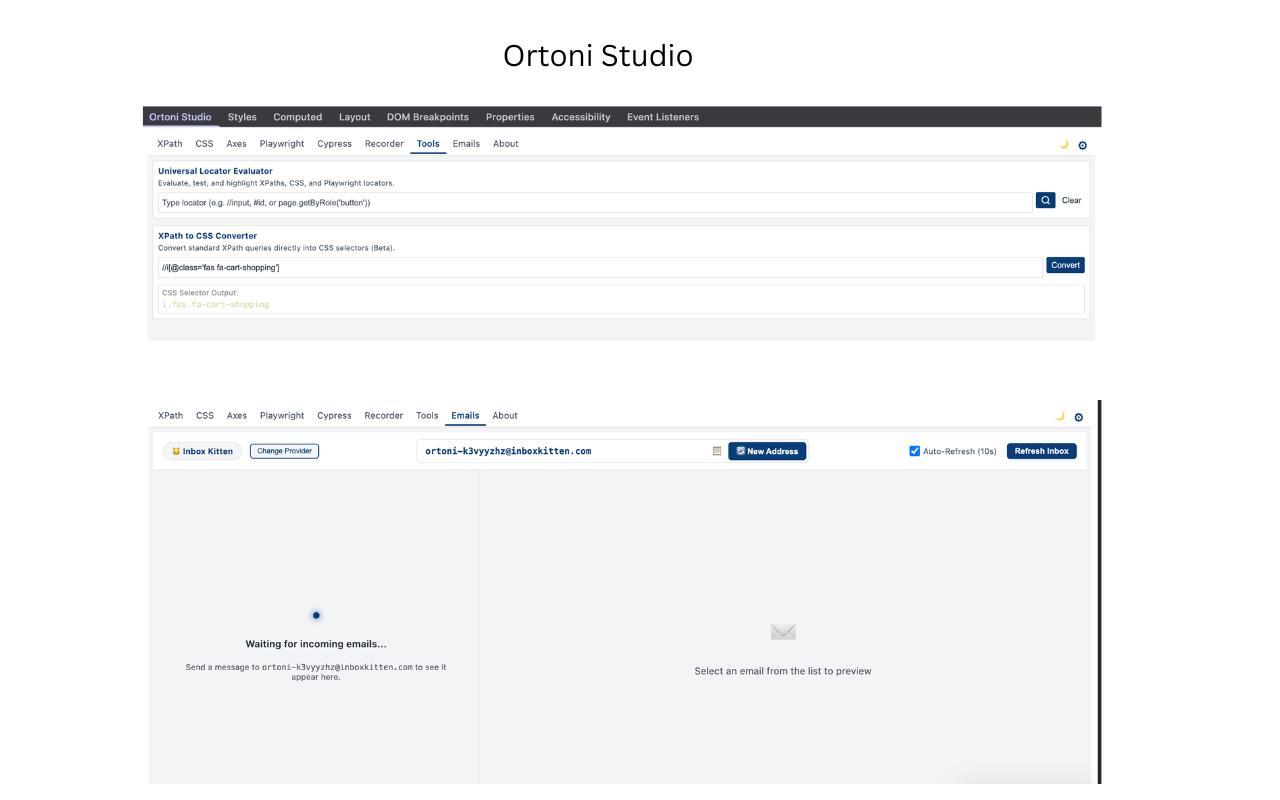Open About tab in the lower Emails panel

(505, 416)
